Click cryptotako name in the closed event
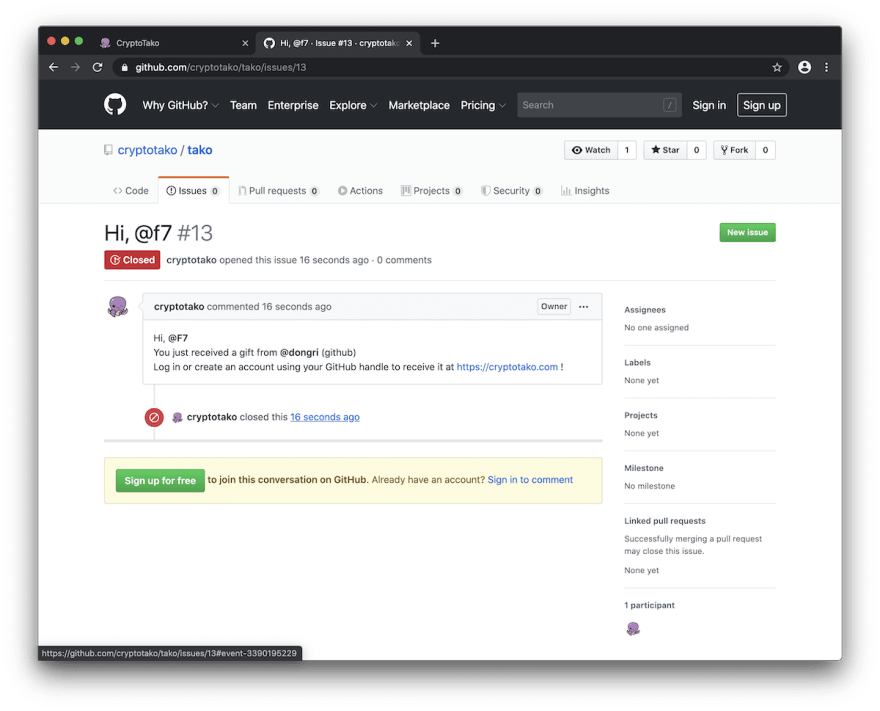The width and height of the screenshot is (880, 711). (x=212, y=417)
